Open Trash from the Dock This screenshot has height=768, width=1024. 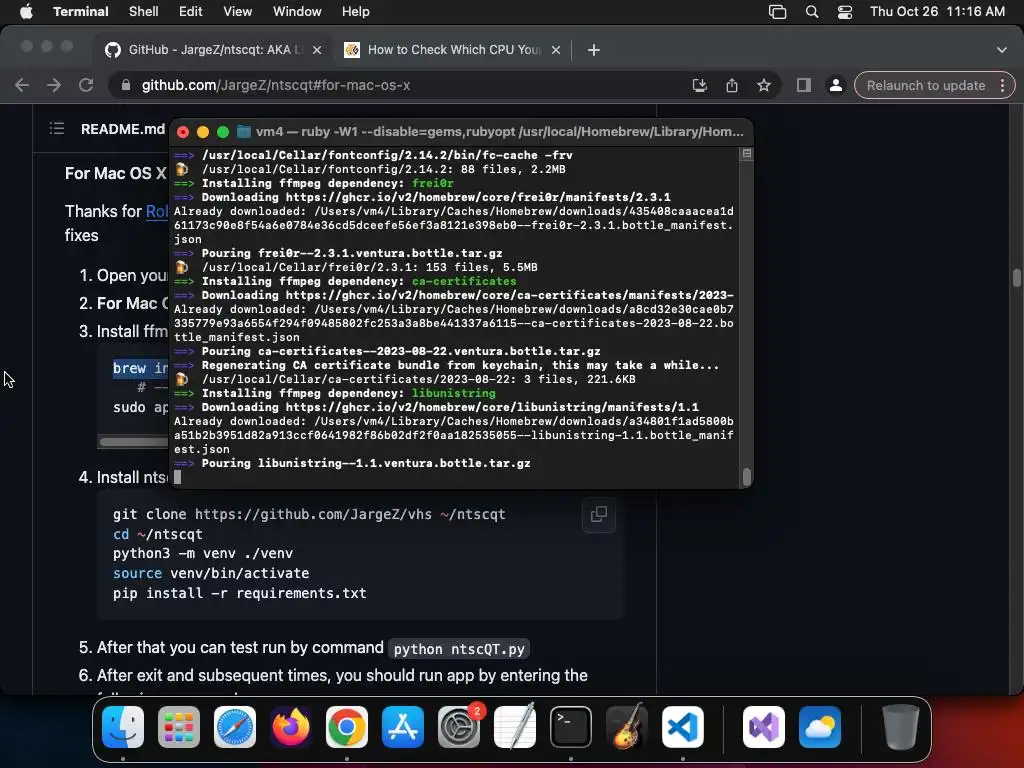901,727
